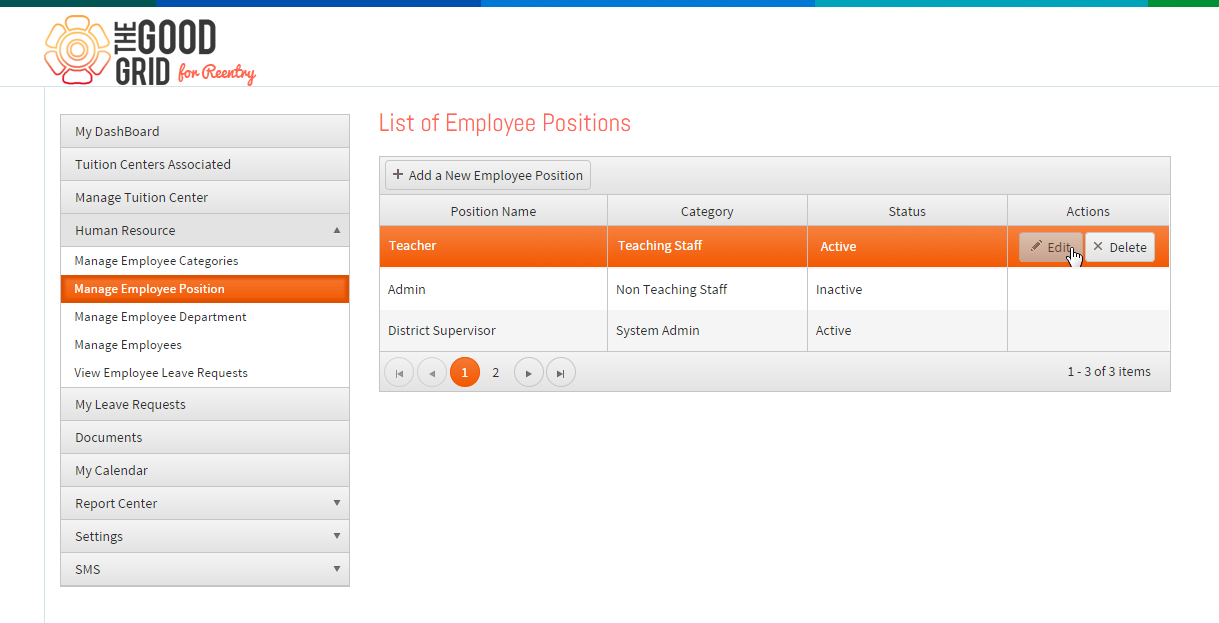
Task: Click the Non Teaching Staff cell
Action: coord(707,289)
